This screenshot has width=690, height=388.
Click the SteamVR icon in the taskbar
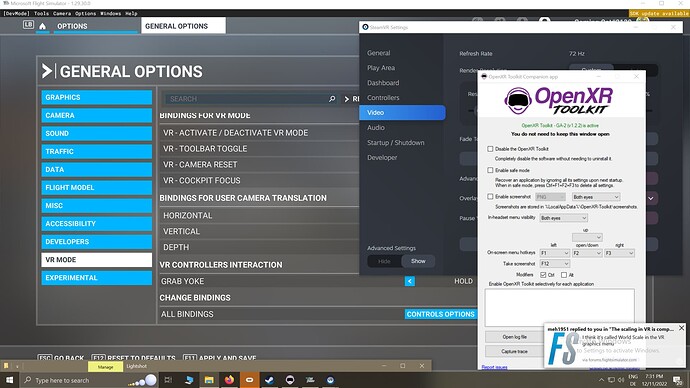330,380
